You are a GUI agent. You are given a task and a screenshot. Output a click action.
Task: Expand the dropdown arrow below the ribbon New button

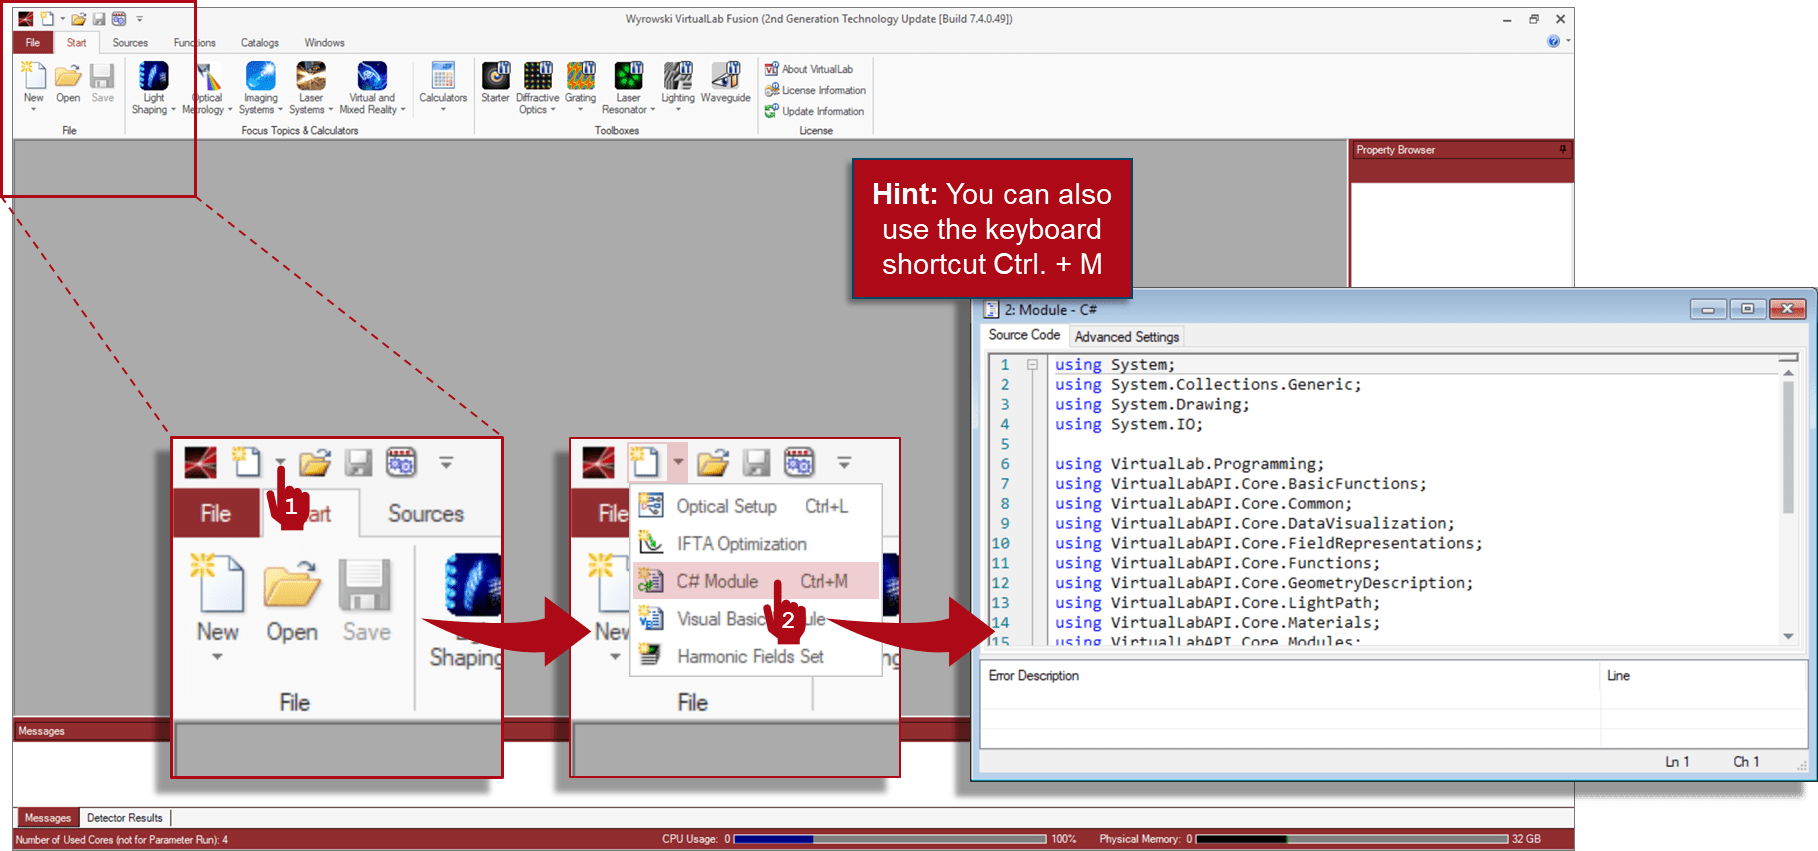33,108
